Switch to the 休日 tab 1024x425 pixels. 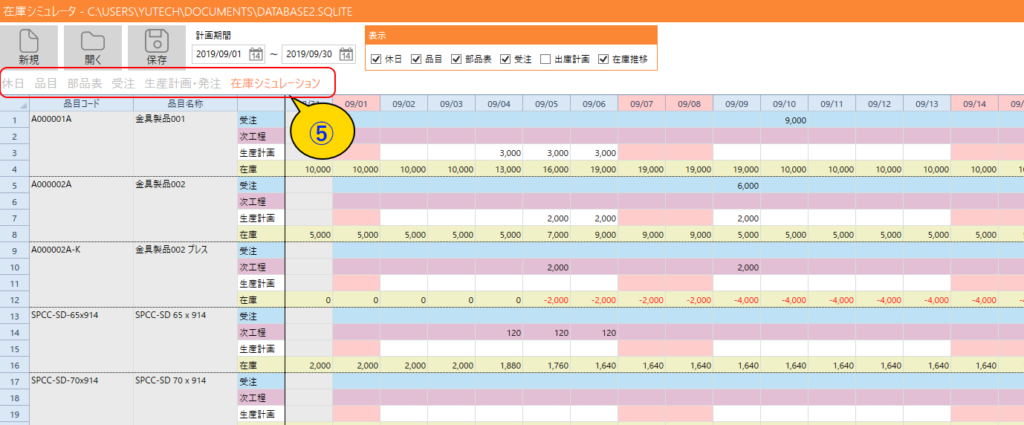[x=14, y=83]
